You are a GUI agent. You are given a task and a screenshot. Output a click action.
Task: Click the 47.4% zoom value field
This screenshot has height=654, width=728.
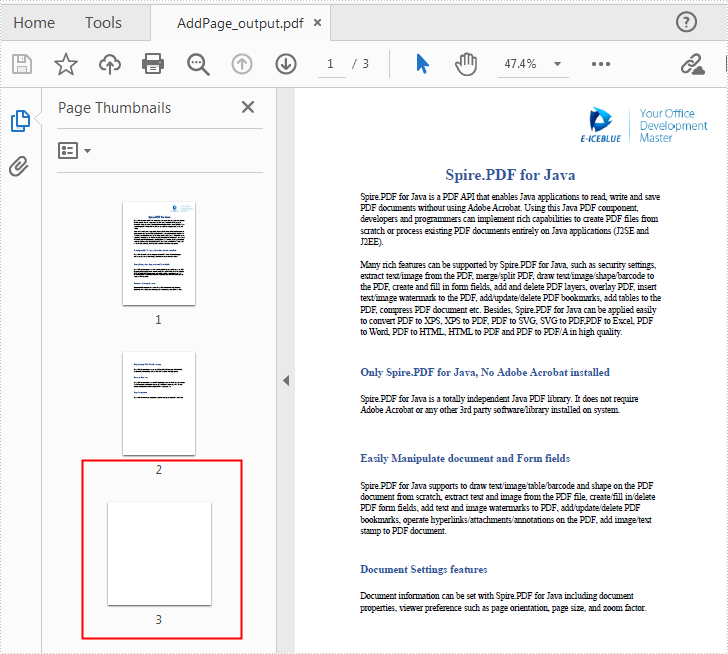pyautogui.click(x=520, y=64)
